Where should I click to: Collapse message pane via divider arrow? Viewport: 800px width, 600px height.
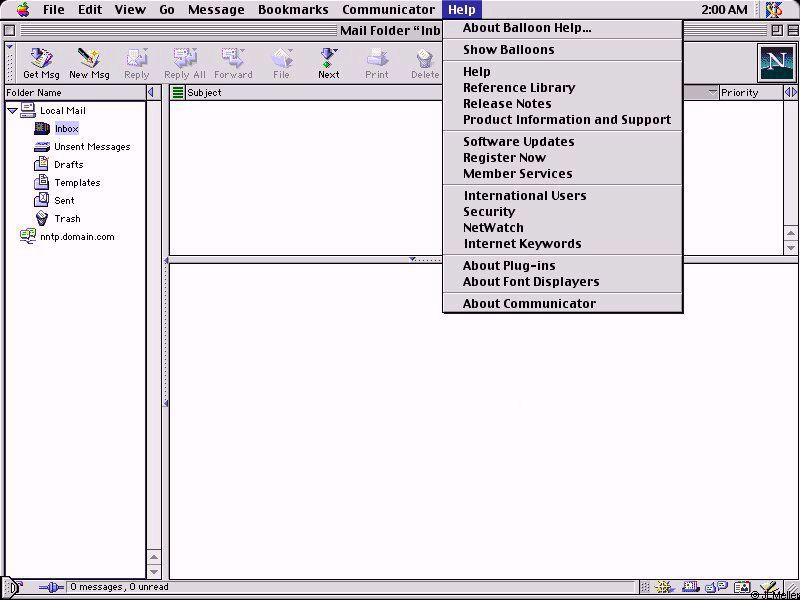[412, 259]
